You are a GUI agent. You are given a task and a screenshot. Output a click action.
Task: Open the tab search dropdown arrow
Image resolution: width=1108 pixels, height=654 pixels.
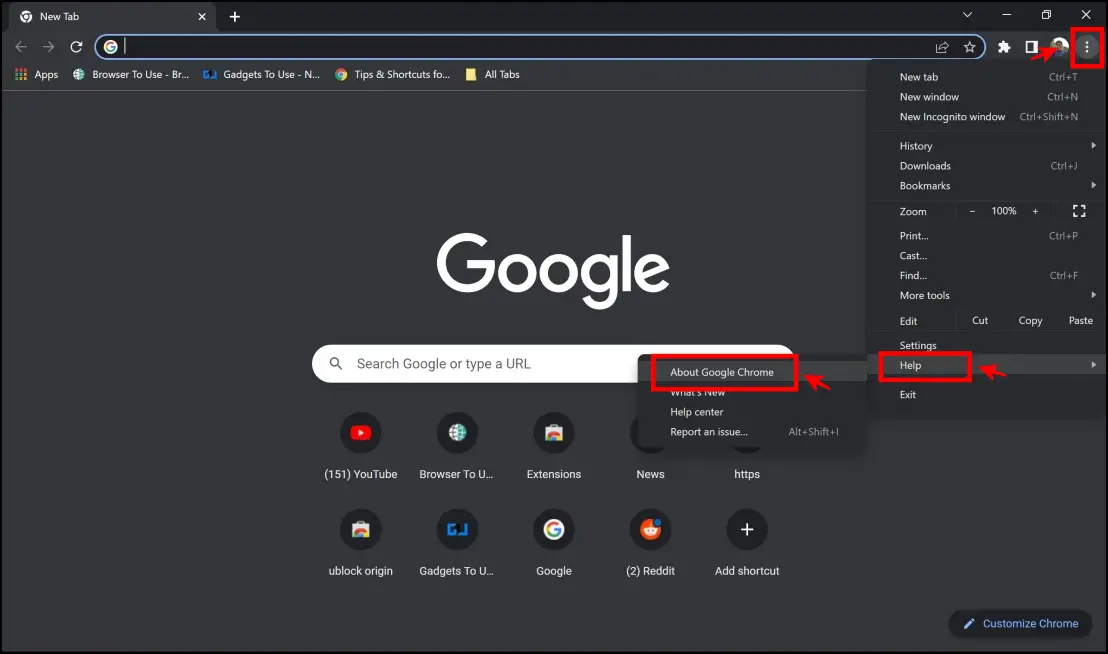point(967,14)
